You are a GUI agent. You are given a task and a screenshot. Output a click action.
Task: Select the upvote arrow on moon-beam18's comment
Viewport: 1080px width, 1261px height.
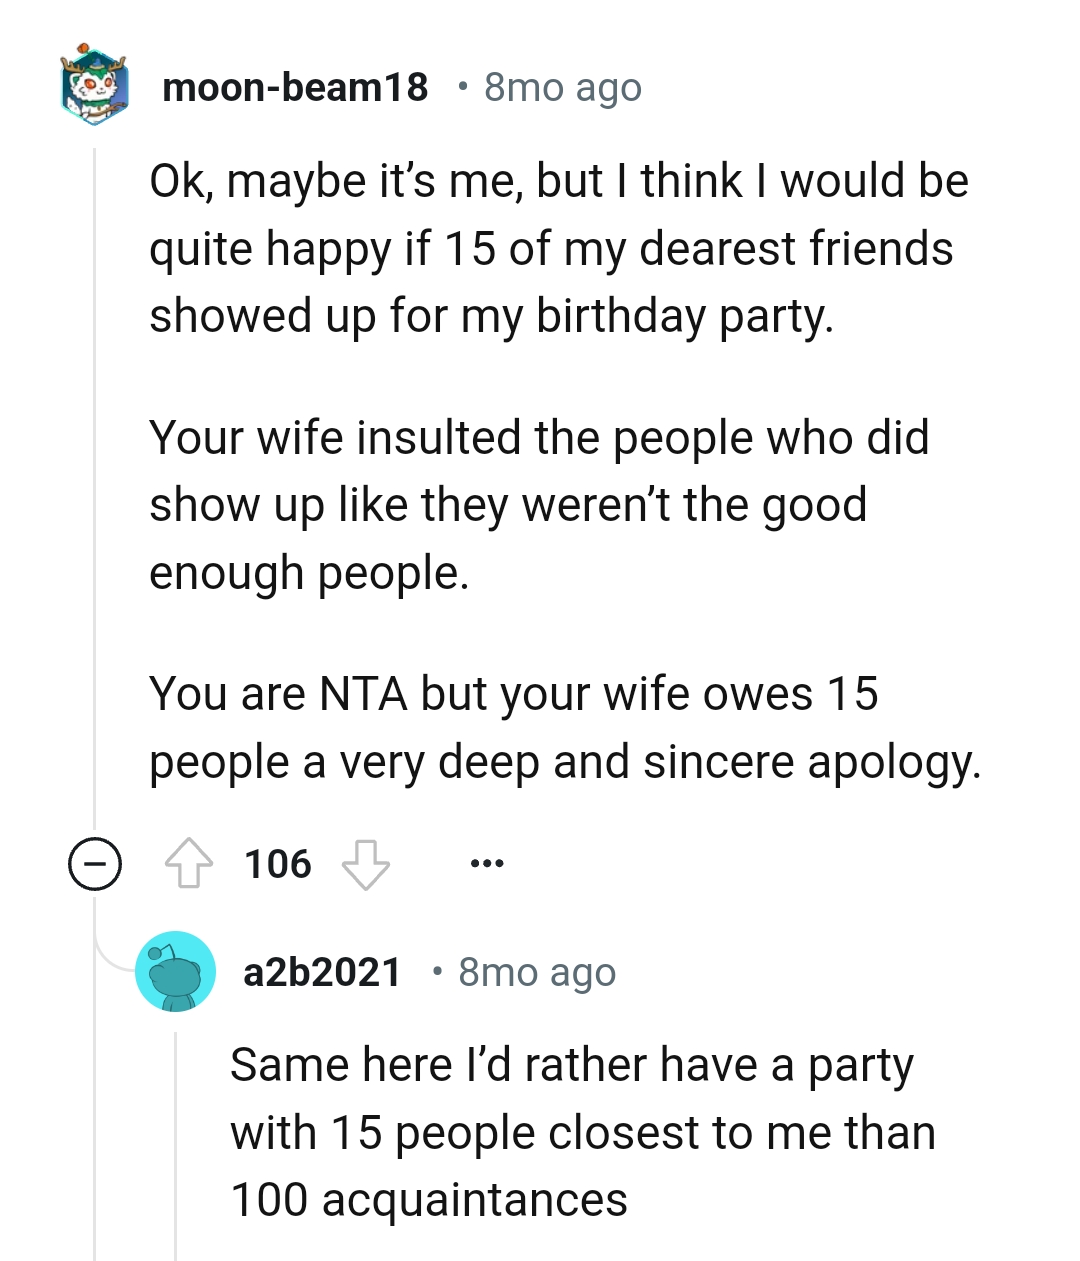(x=190, y=863)
